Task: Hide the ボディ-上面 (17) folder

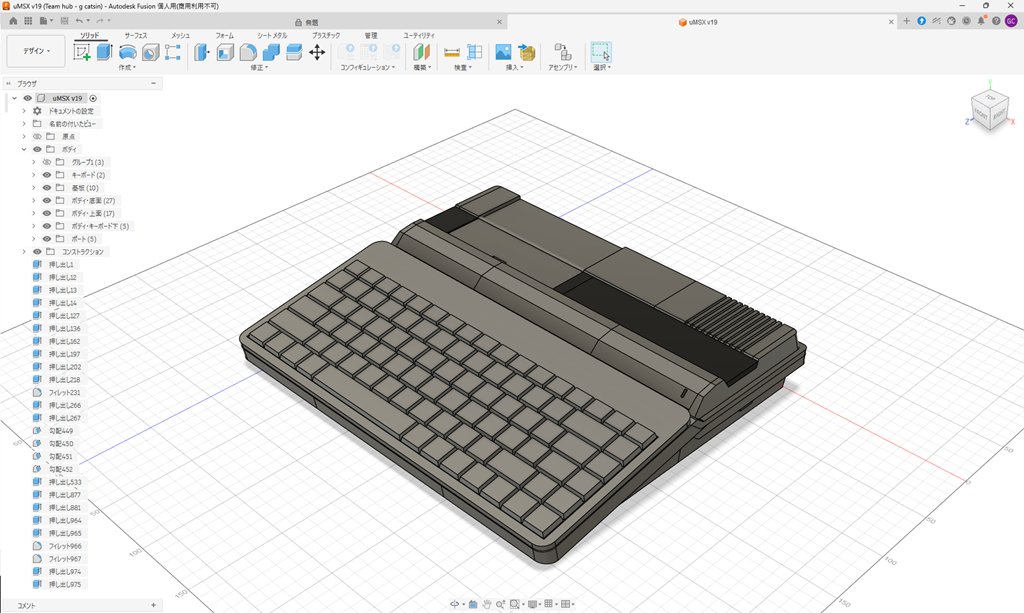Action: 47,213
